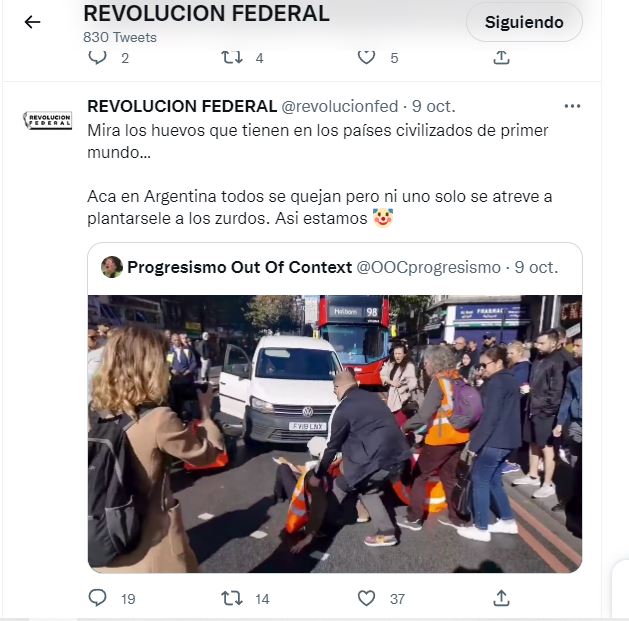629x621 pixels.
Task: Retweet the previous tweet with 4 retweets
Action: point(232,57)
